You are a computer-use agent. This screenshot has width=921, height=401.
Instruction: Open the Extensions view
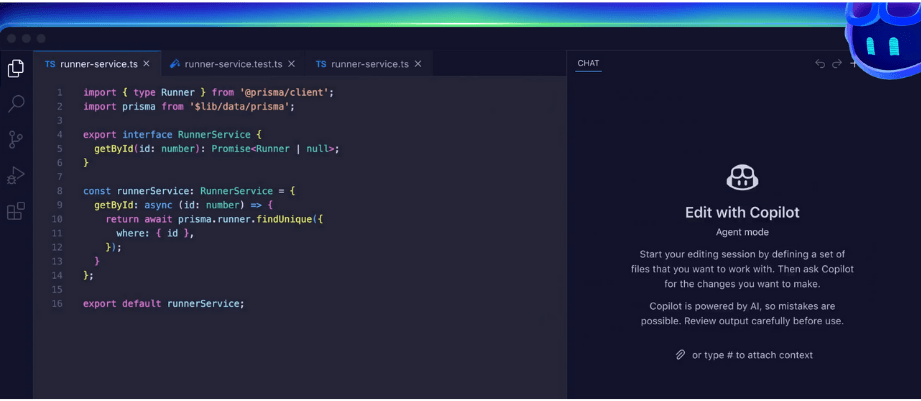[x=16, y=211]
